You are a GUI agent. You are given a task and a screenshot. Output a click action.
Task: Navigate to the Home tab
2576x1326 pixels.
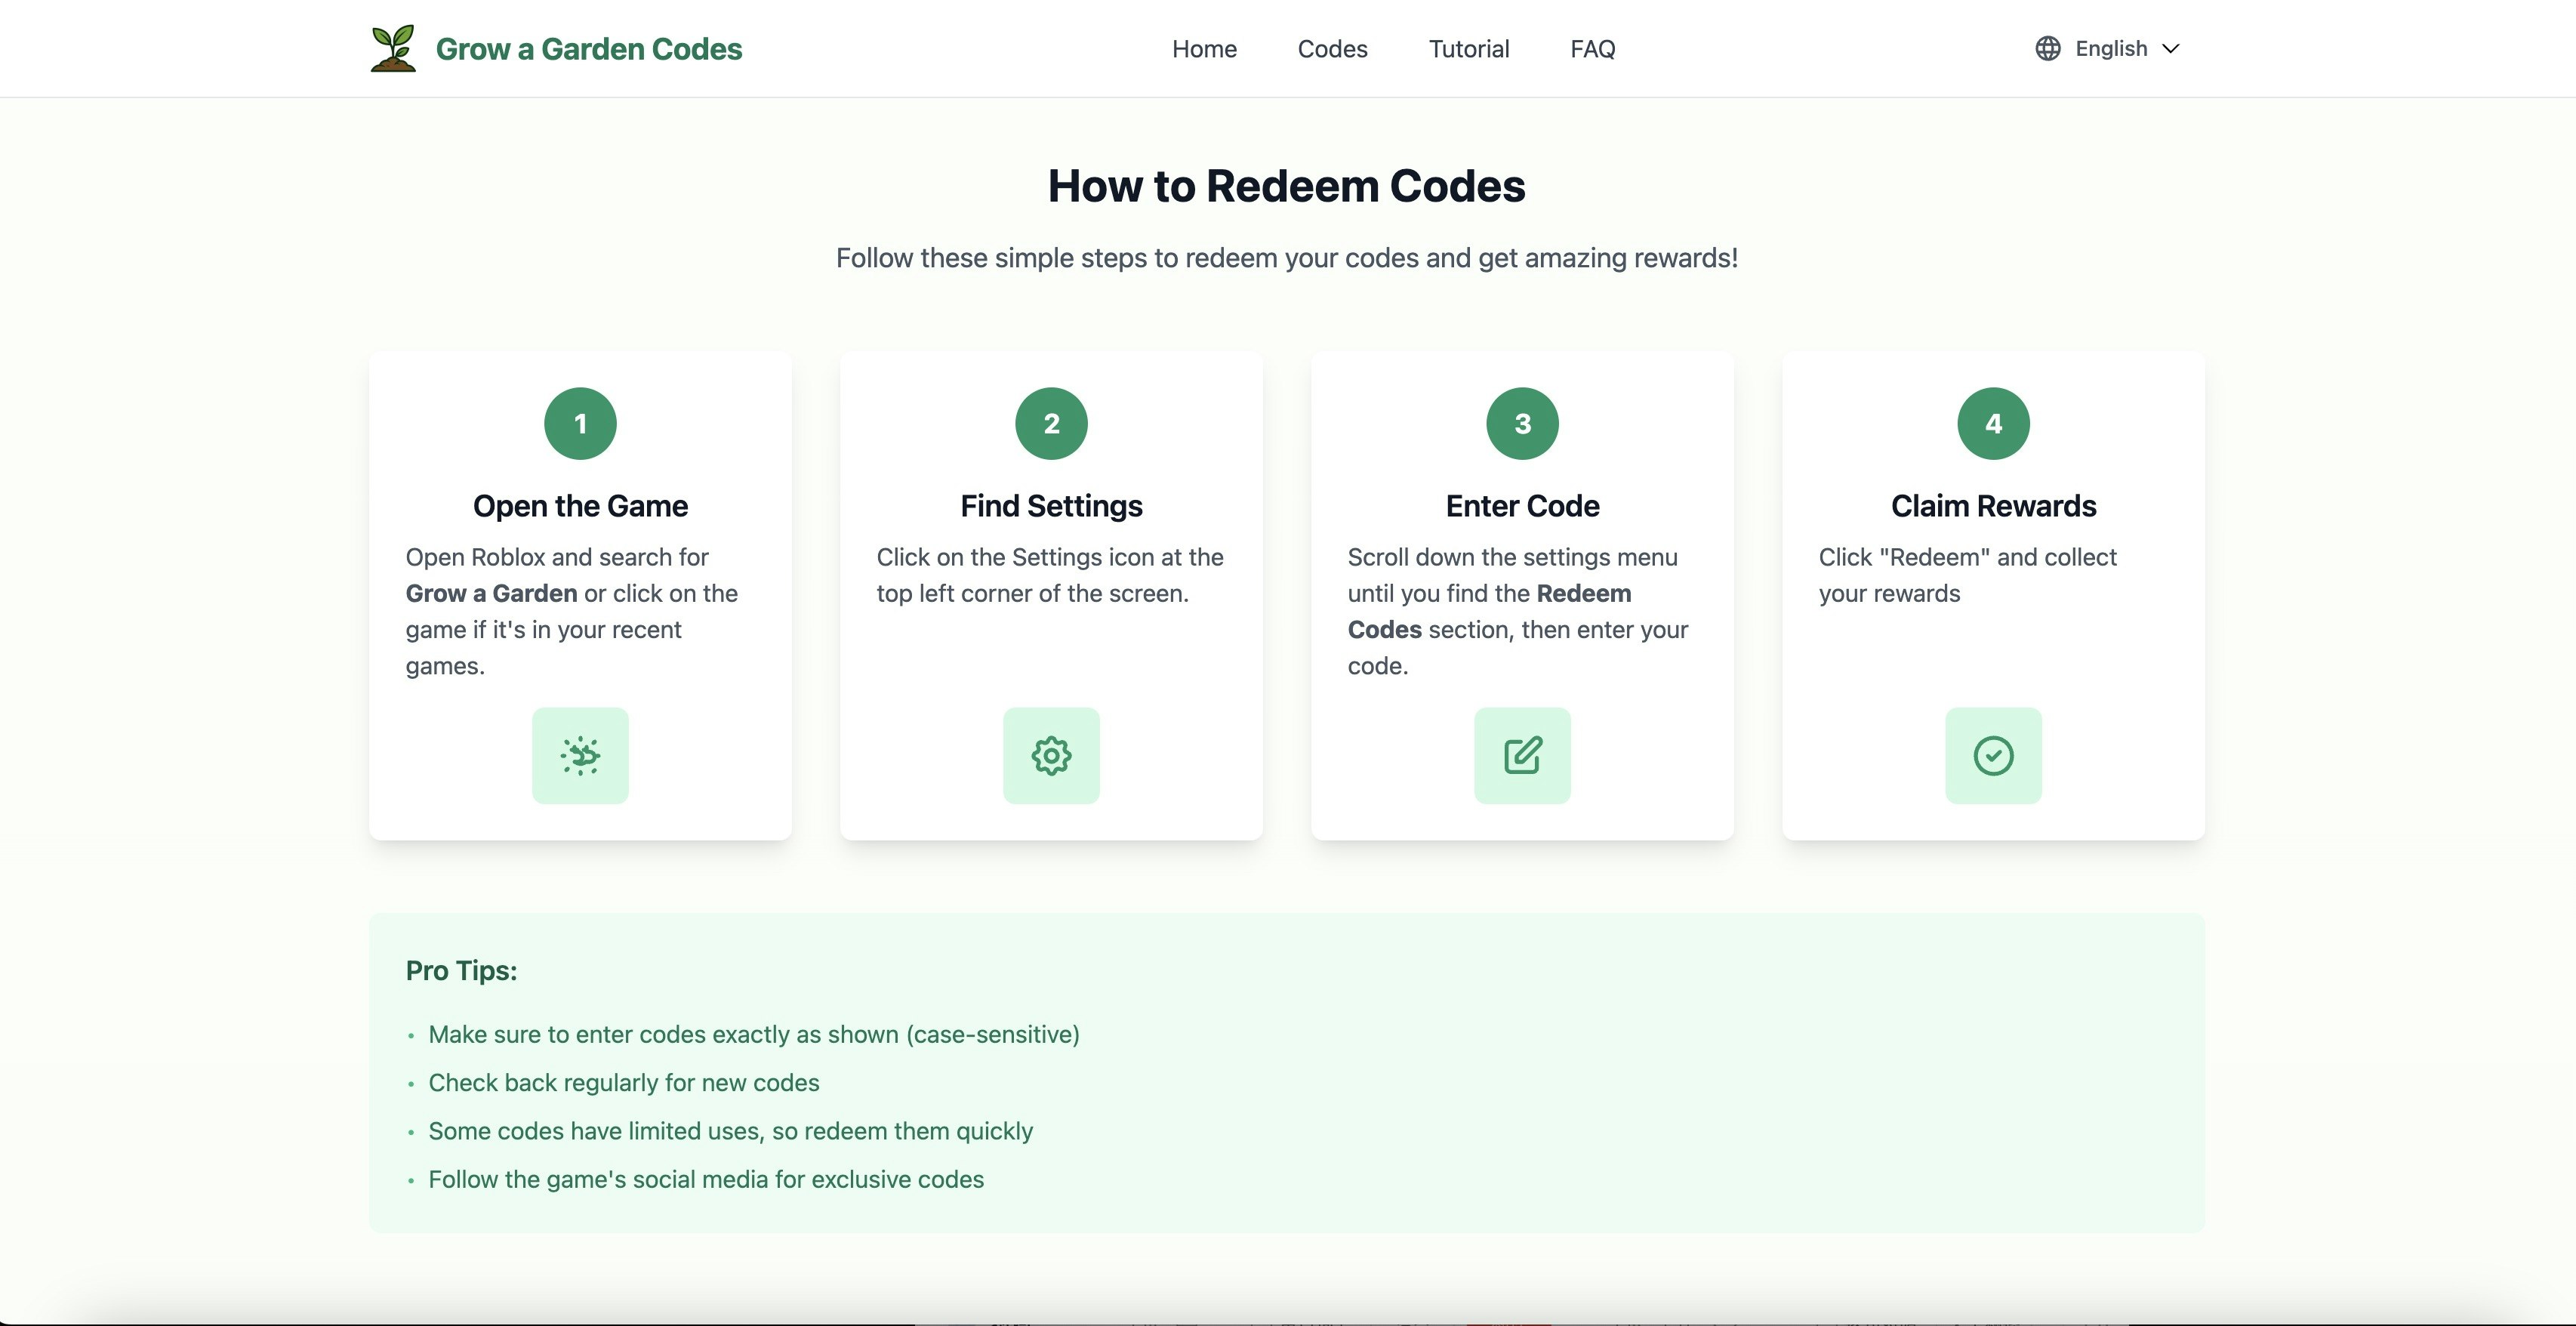1203,48
